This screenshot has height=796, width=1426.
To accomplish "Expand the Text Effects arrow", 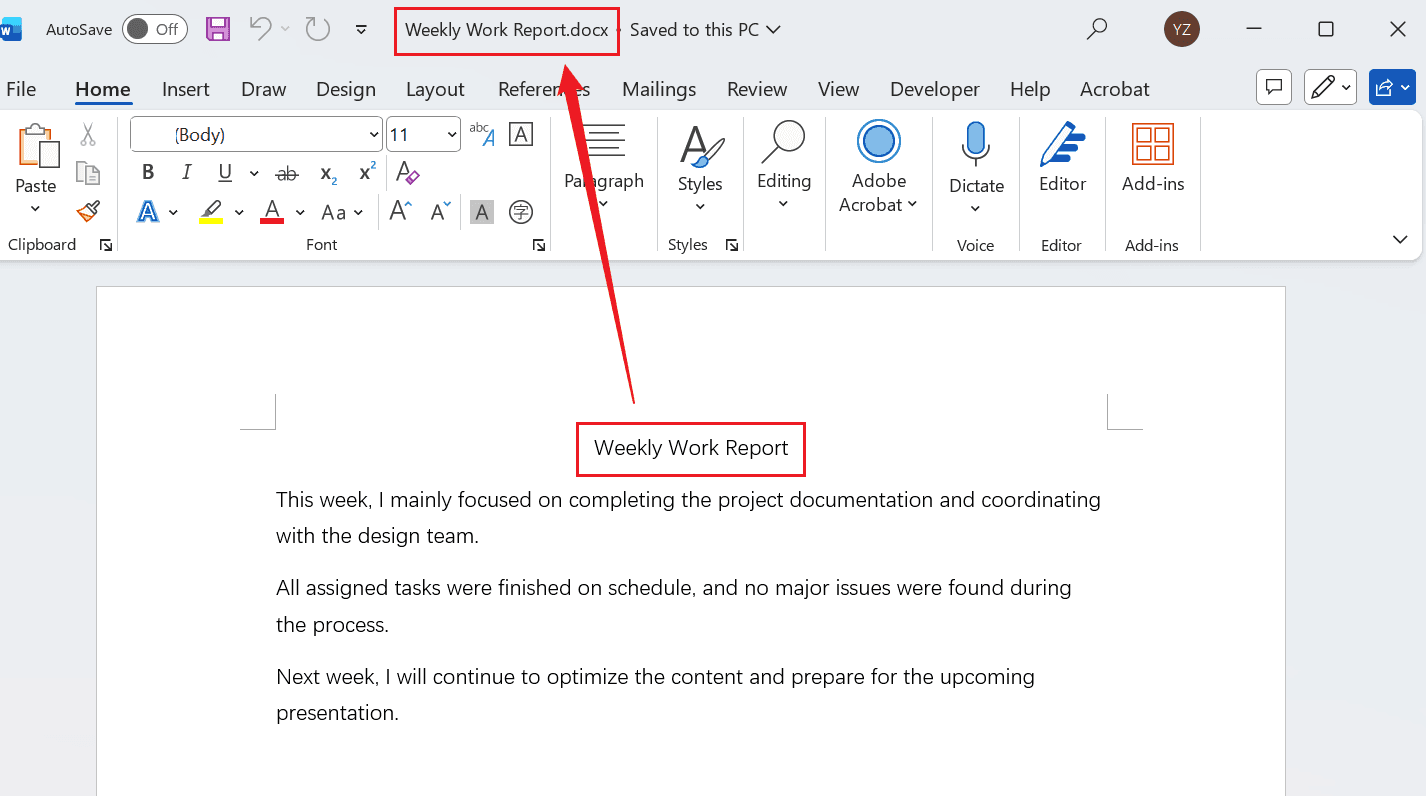I will (x=174, y=212).
